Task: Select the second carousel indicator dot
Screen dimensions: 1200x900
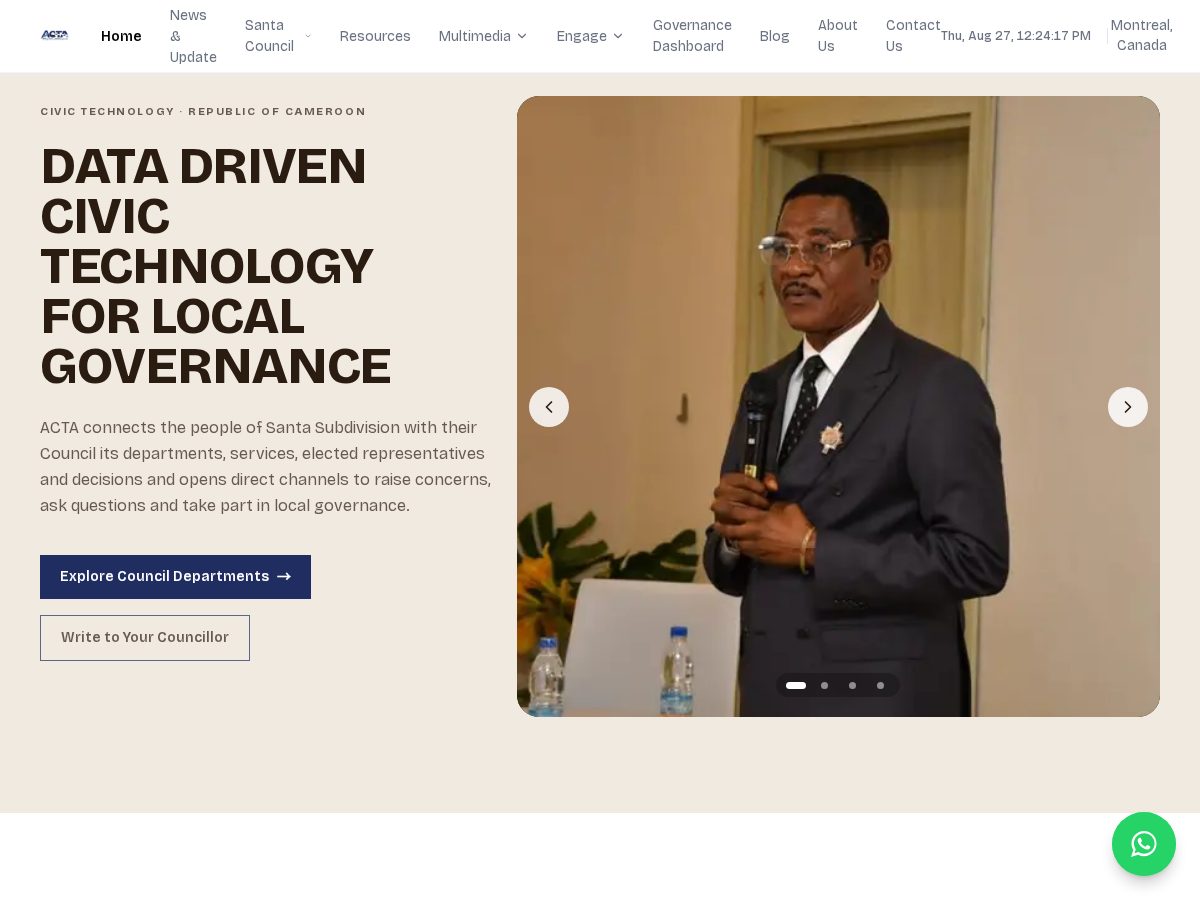Action: 824,686
